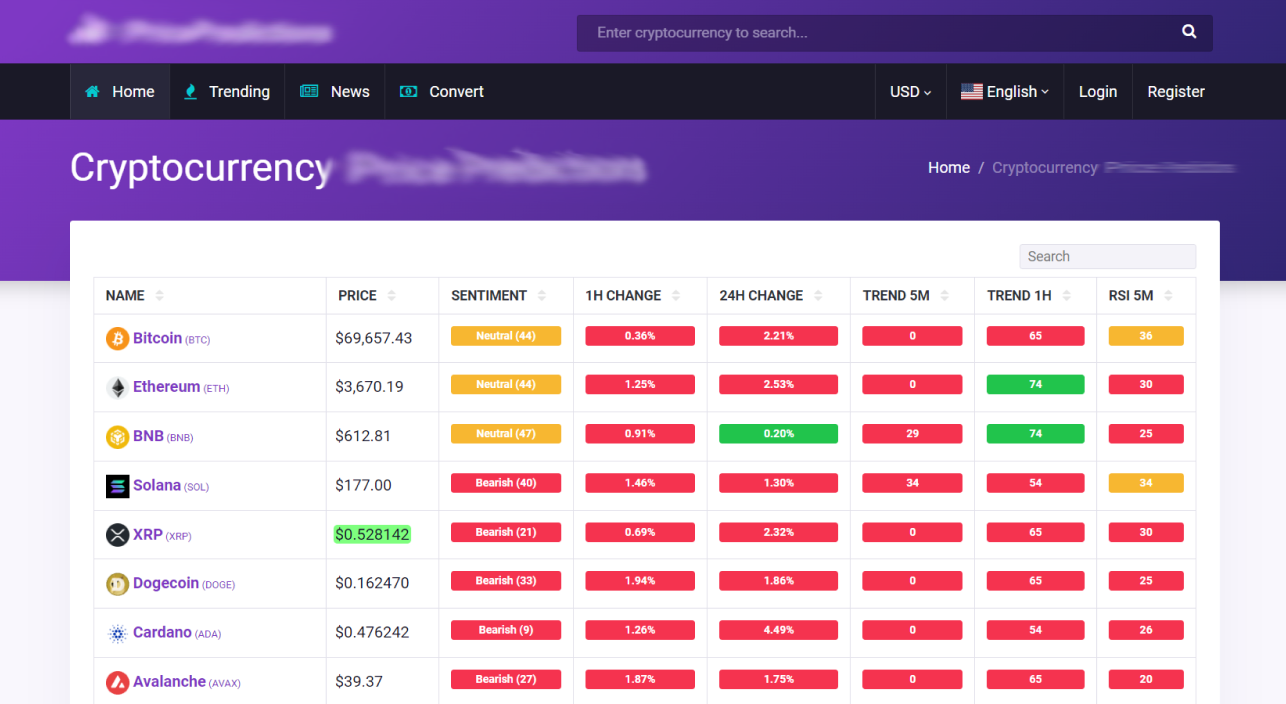The height and width of the screenshot is (704, 1286).
Task: Open the Login page
Action: (1098, 91)
